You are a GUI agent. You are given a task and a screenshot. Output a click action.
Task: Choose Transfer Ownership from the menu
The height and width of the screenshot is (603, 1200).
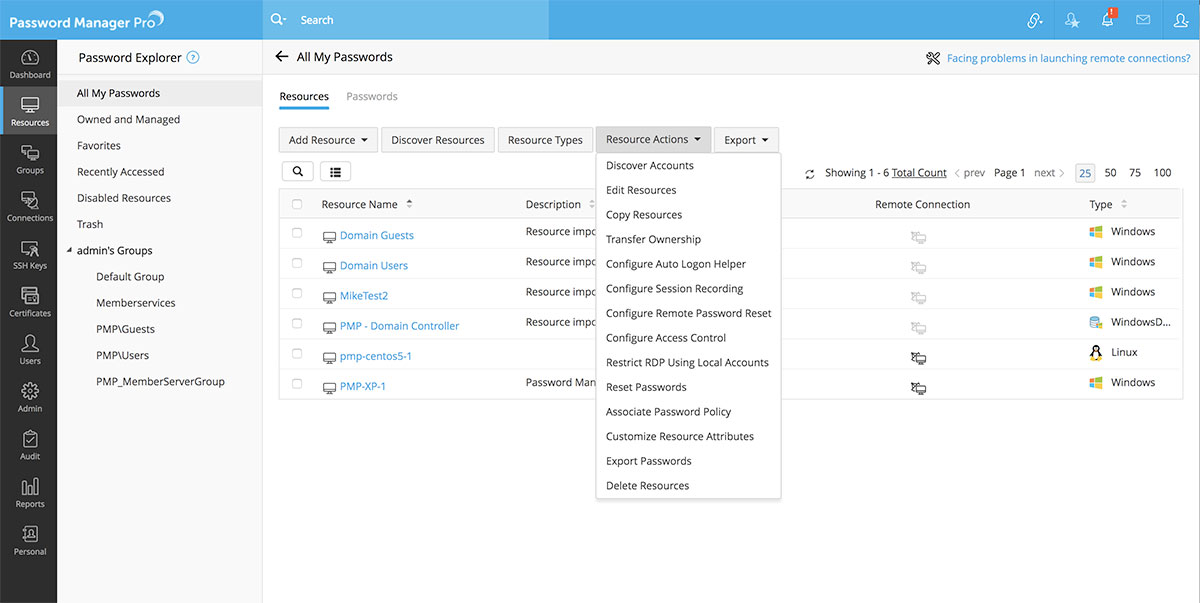click(653, 240)
